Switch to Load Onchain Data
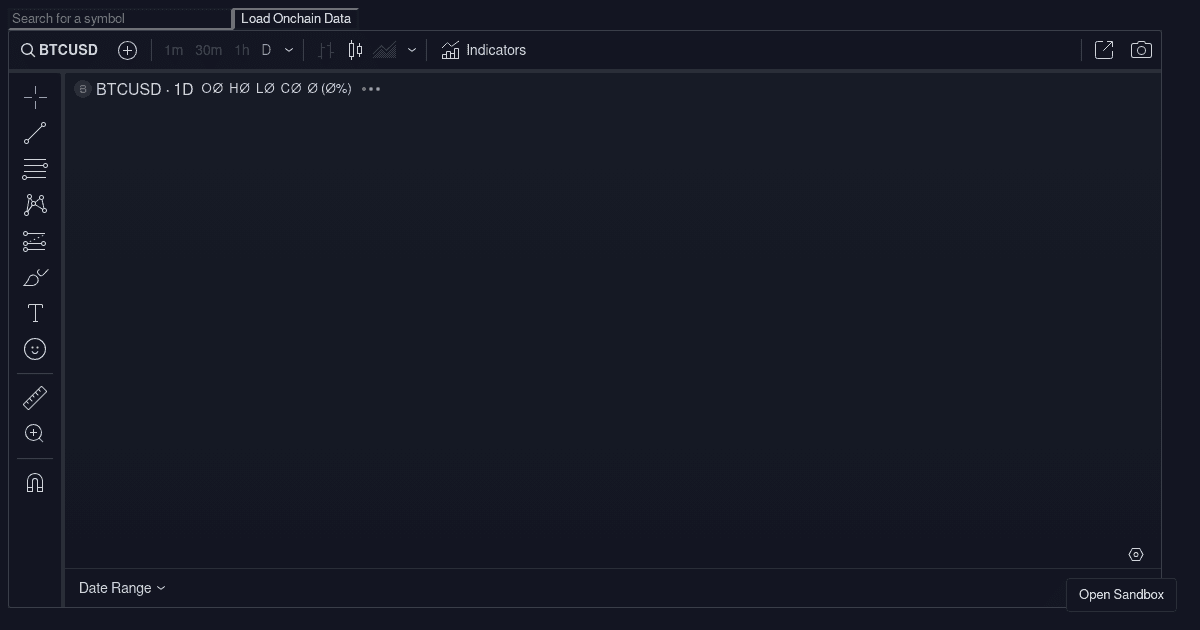1200x630 pixels. tap(296, 18)
